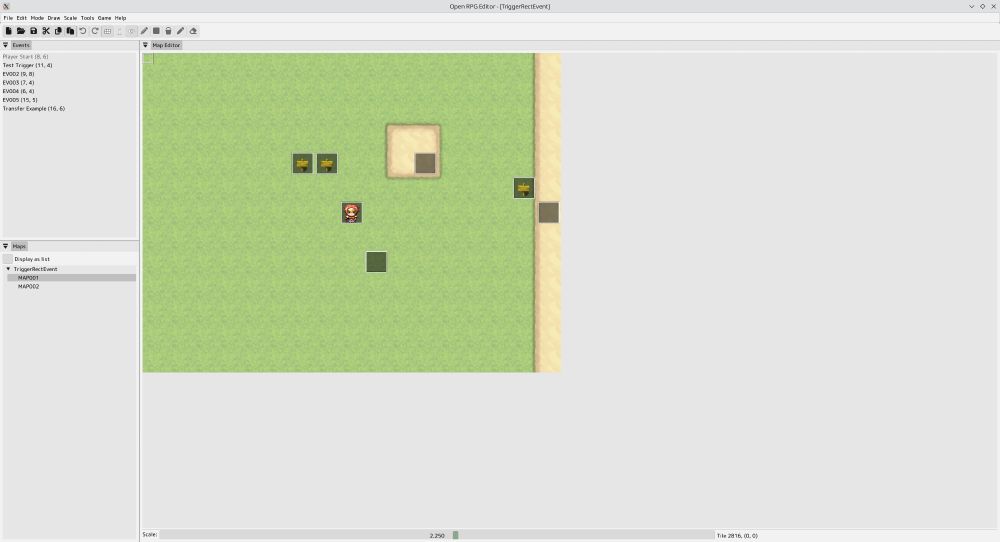
Task: Select MAP002 in the maps tree
Action: point(29,286)
